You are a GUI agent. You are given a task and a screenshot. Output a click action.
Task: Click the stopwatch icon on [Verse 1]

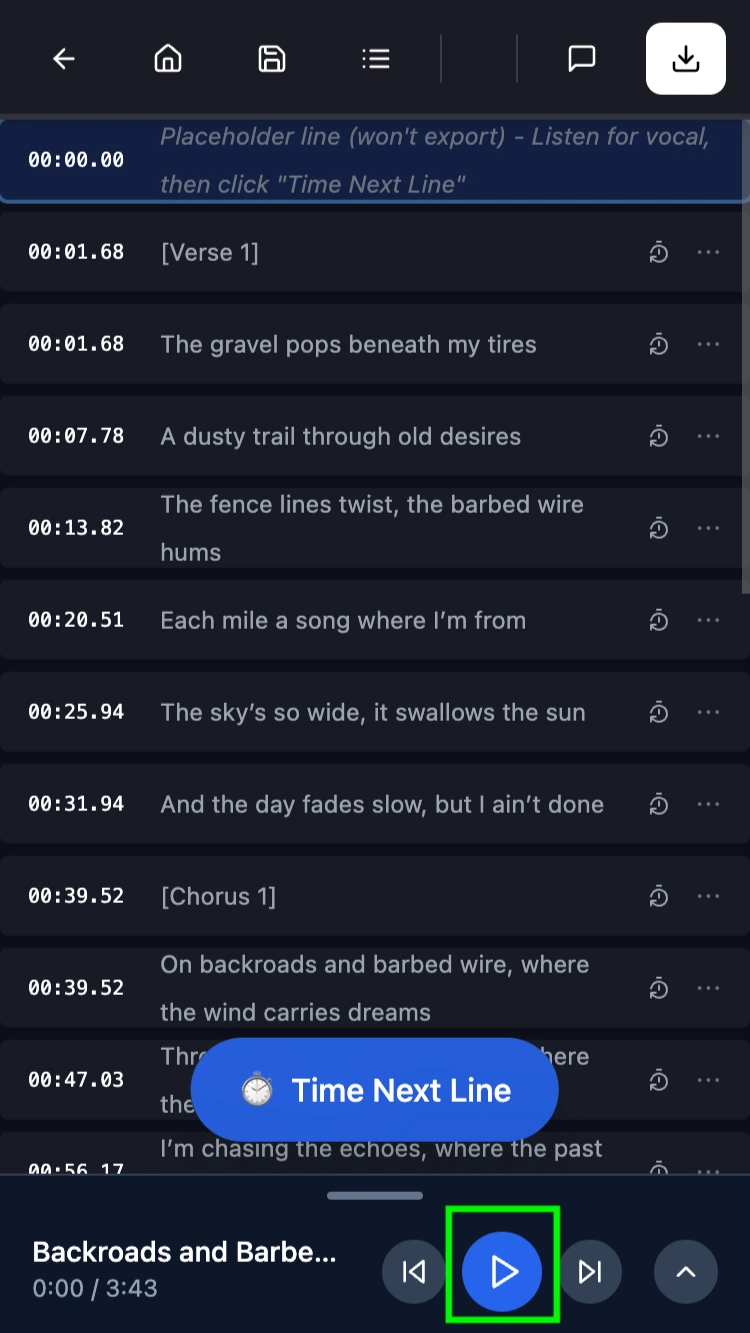point(658,252)
